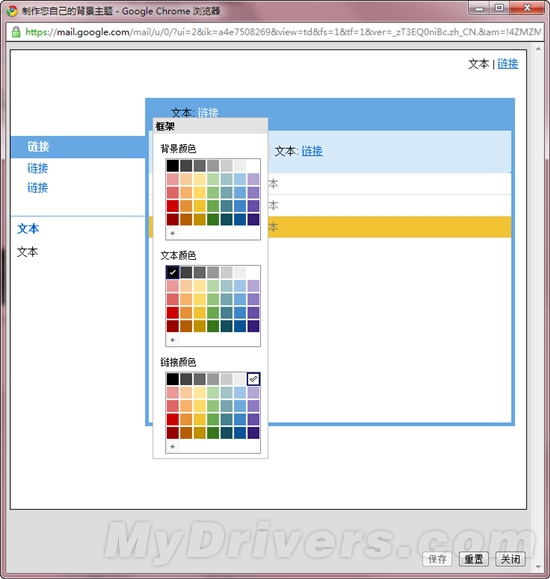Choose bright red in 背景颜色 palette
The height and width of the screenshot is (579, 550).
tap(172, 206)
